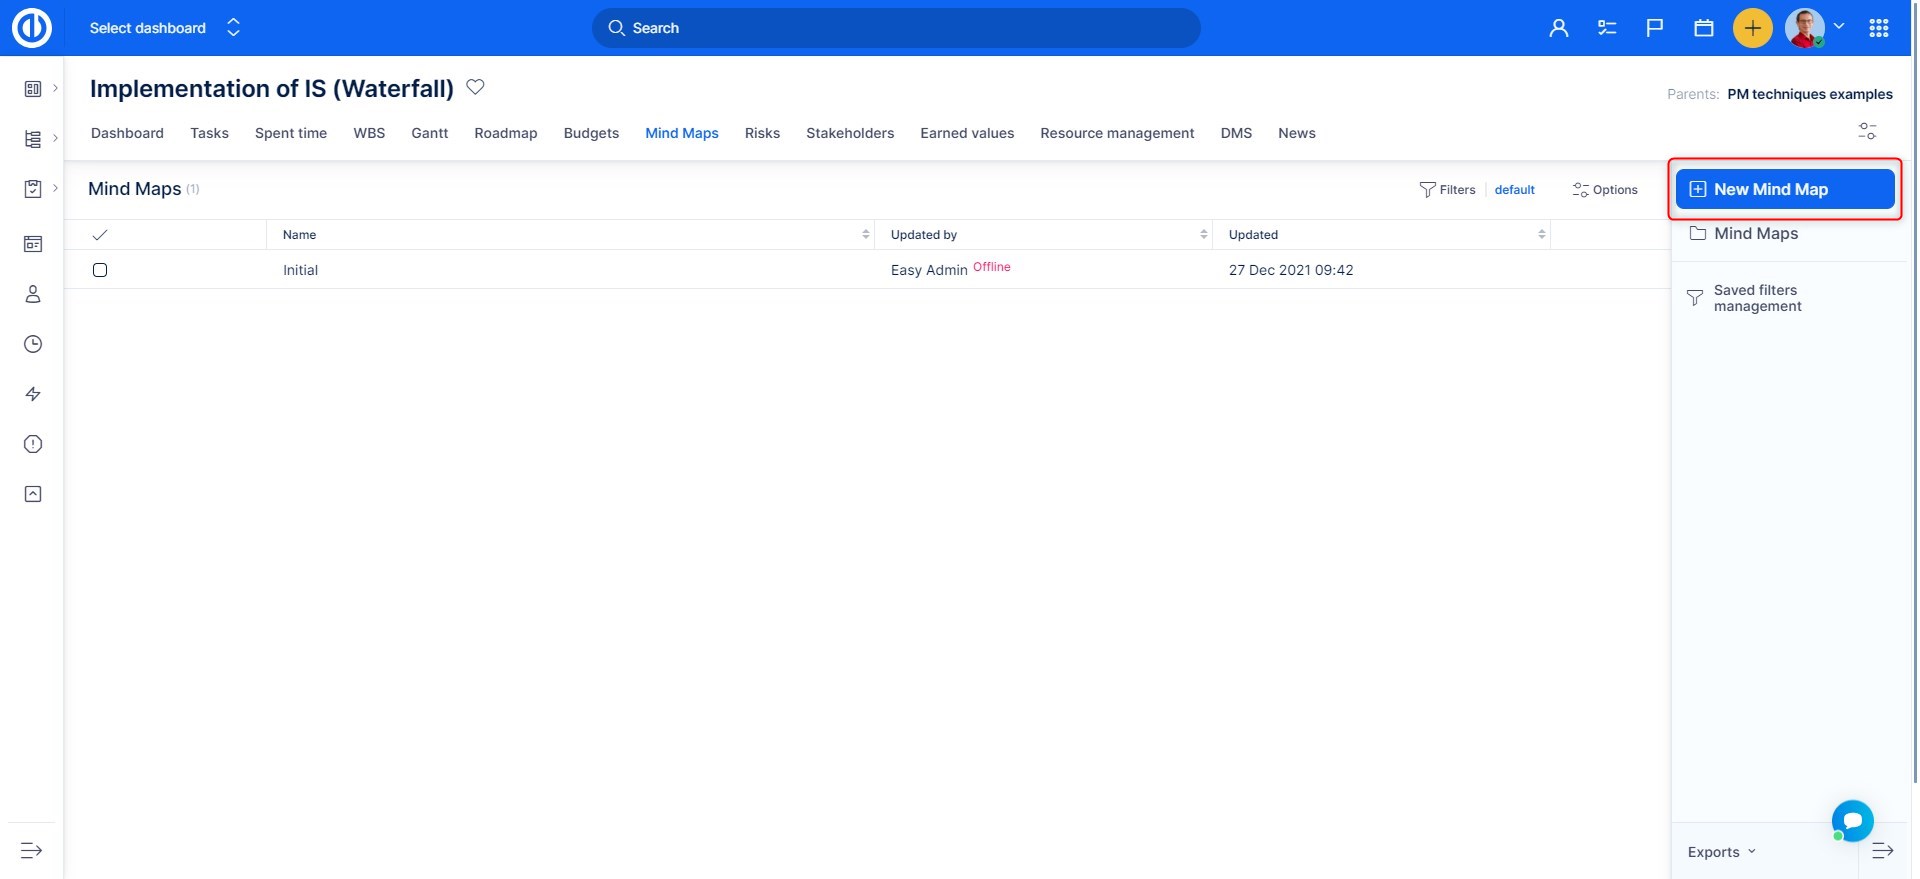Click the lightning bolt sidebar icon
This screenshot has width=1920, height=879.
[33, 394]
